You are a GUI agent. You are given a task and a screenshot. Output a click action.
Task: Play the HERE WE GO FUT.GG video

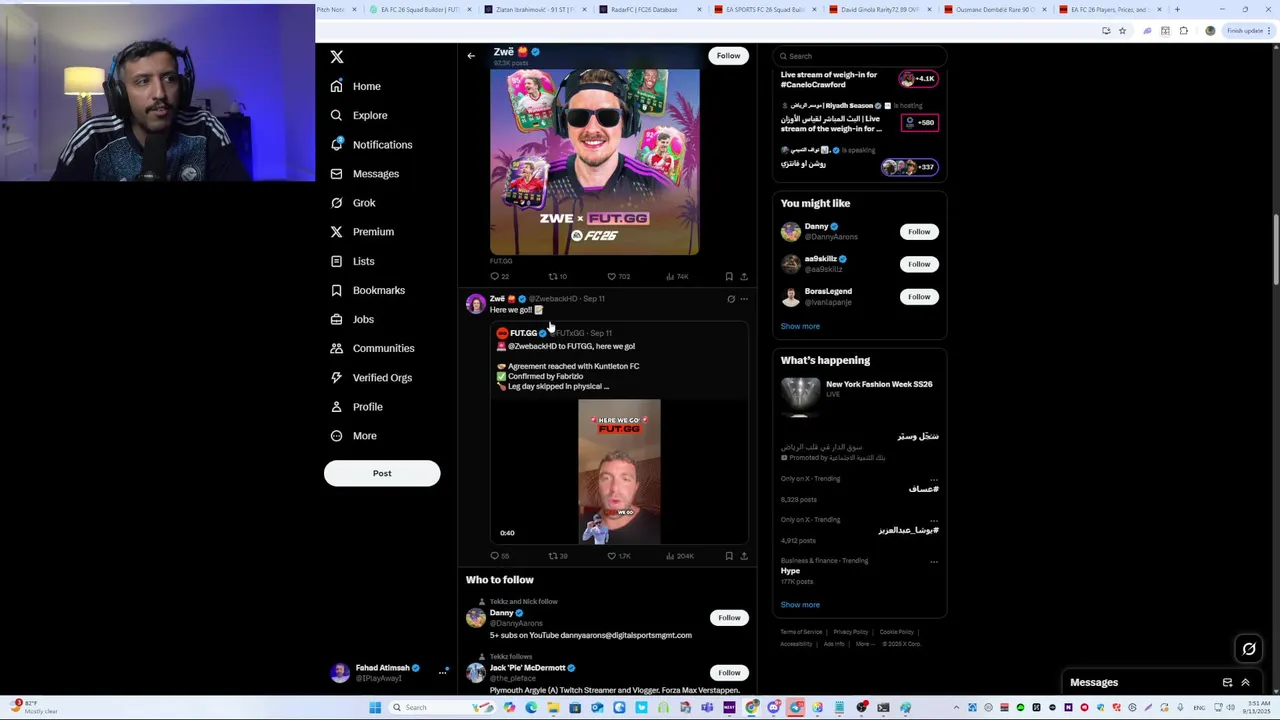tap(619, 471)
